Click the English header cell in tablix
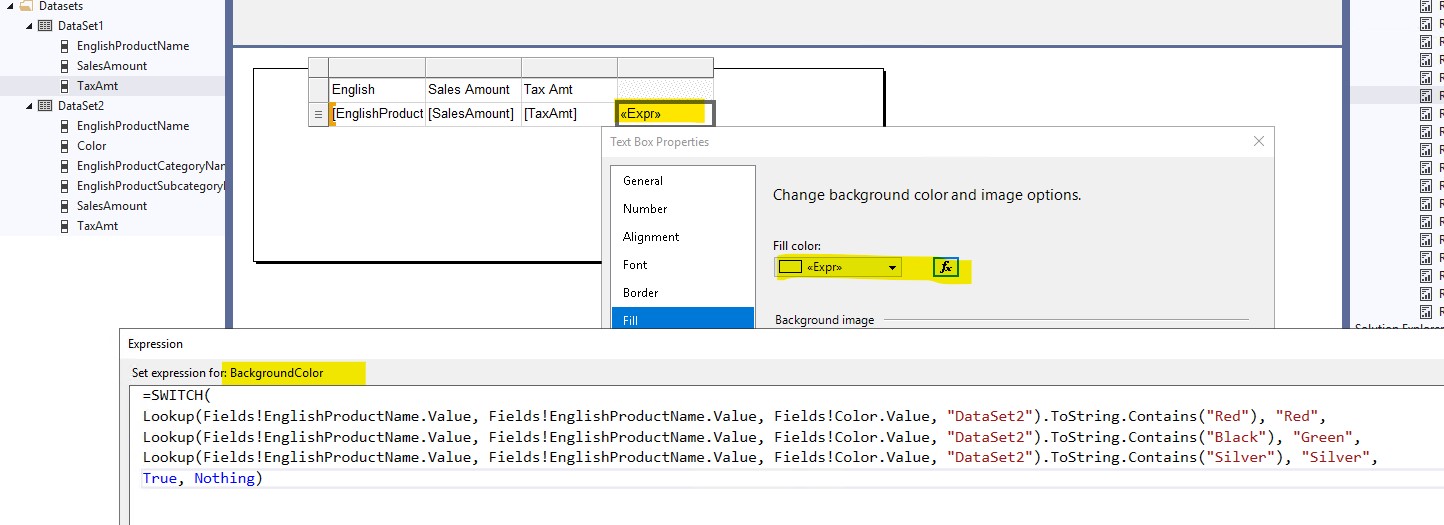 (377, 90)
